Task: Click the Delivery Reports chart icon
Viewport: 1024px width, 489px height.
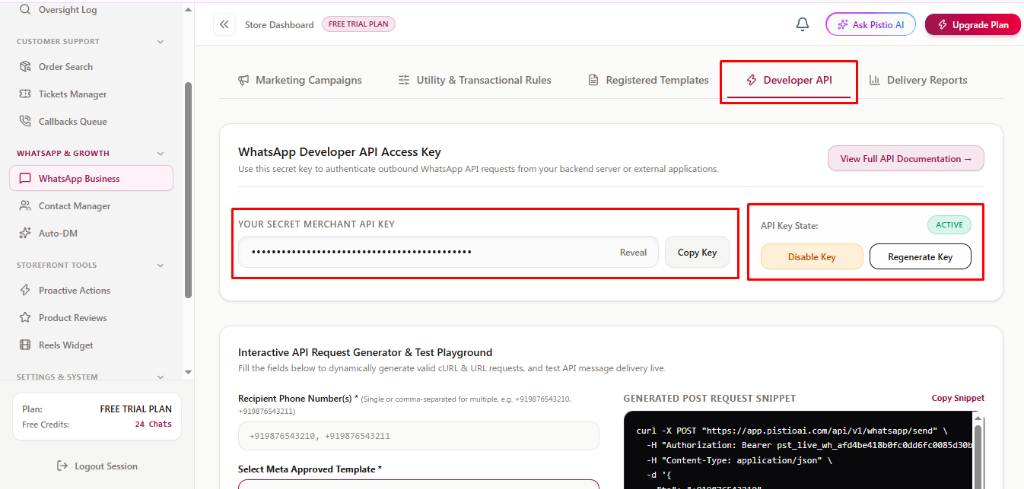Action: [874, 80]
